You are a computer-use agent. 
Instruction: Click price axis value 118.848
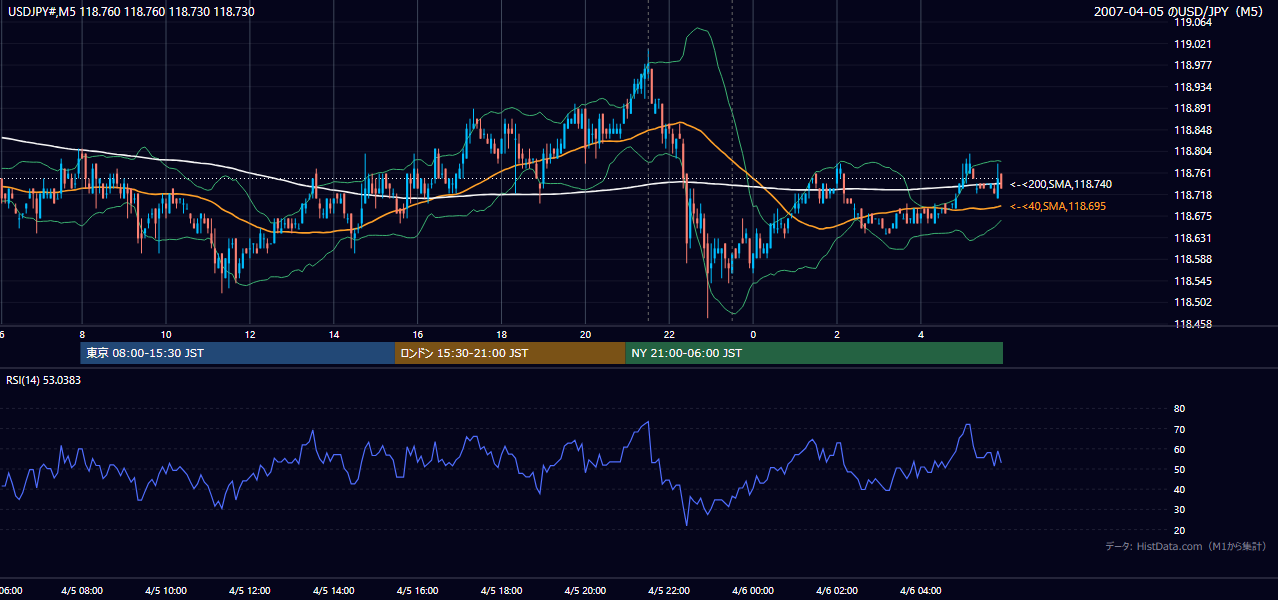(x=1193, y=130)
